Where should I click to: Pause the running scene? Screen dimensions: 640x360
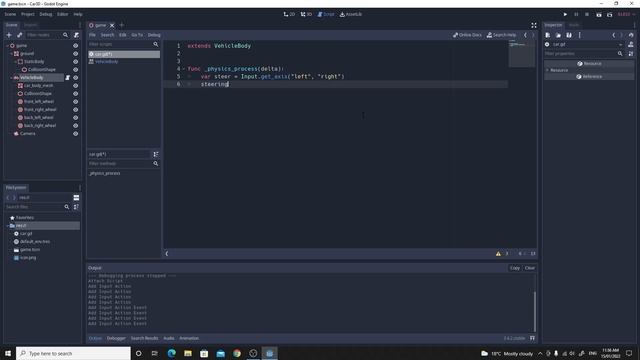pos(576,14)
